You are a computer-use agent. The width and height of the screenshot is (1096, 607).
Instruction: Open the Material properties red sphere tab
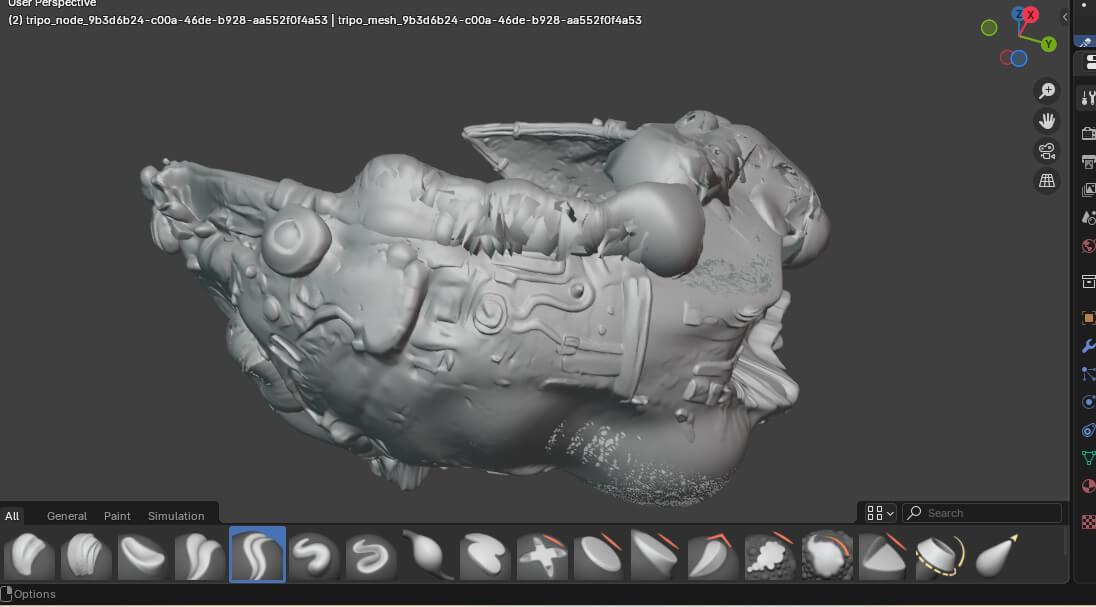coord(1088,486)
